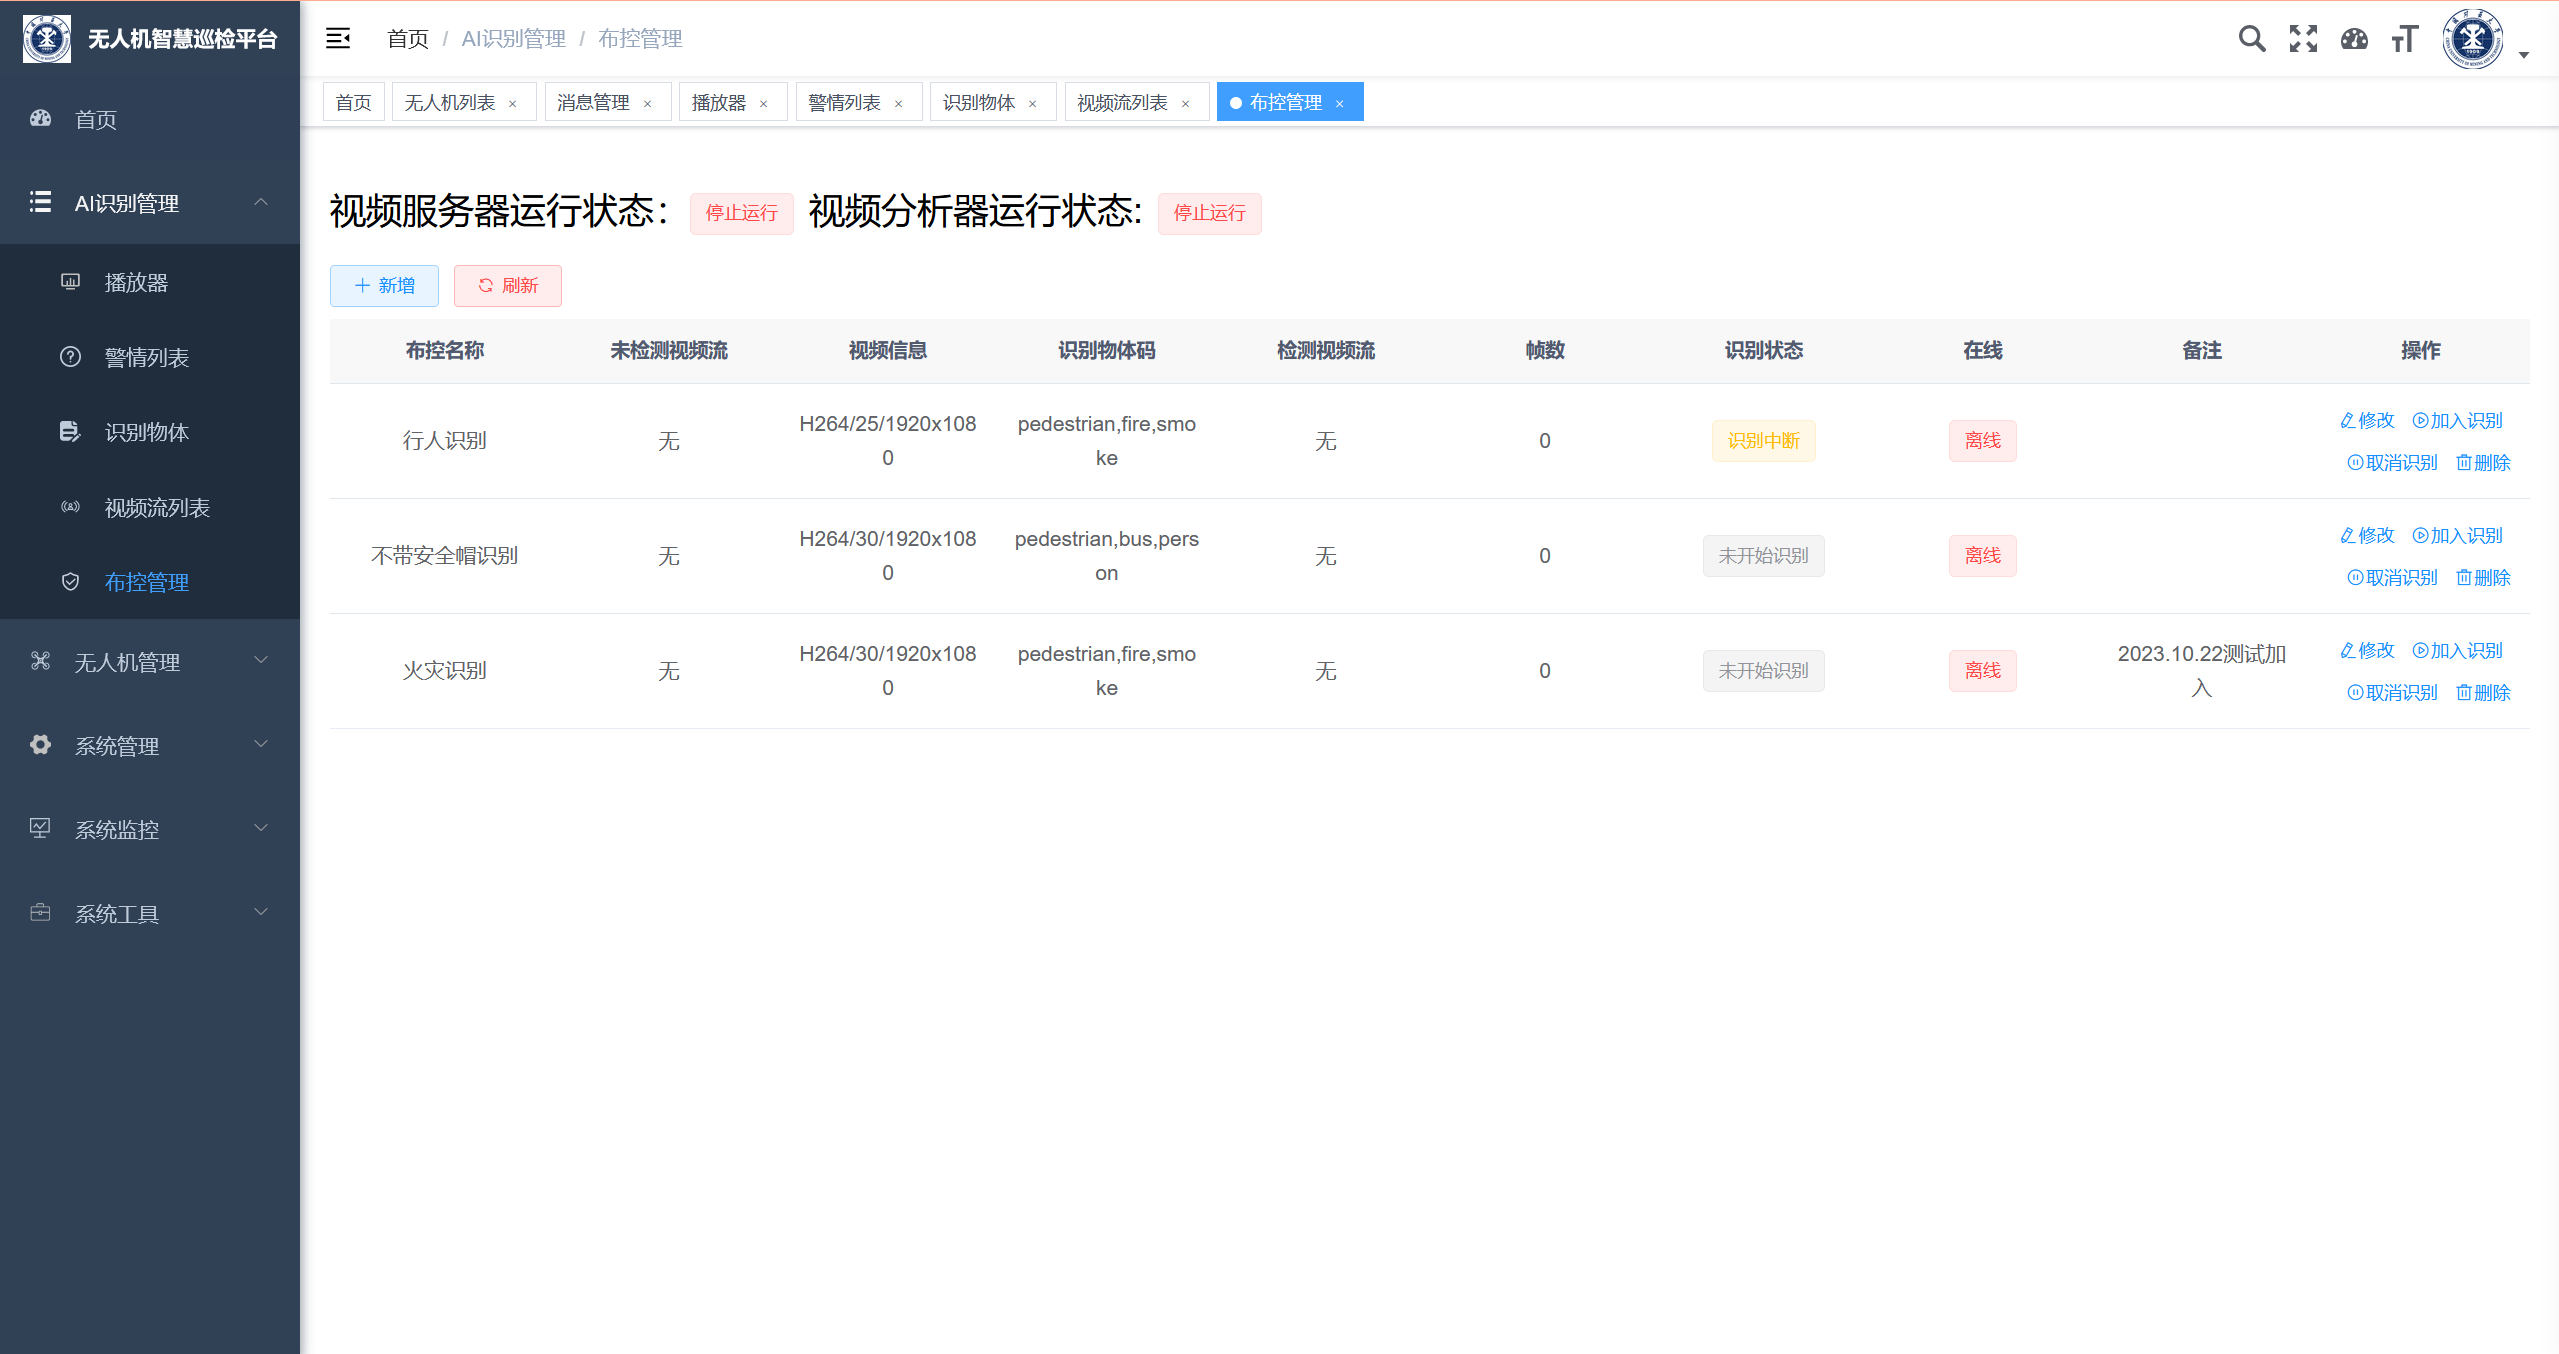Switch to the 无人机列表 tab
This screenshot has height=1354, width=2559.
pyautogui.click(x=449, y=102)
